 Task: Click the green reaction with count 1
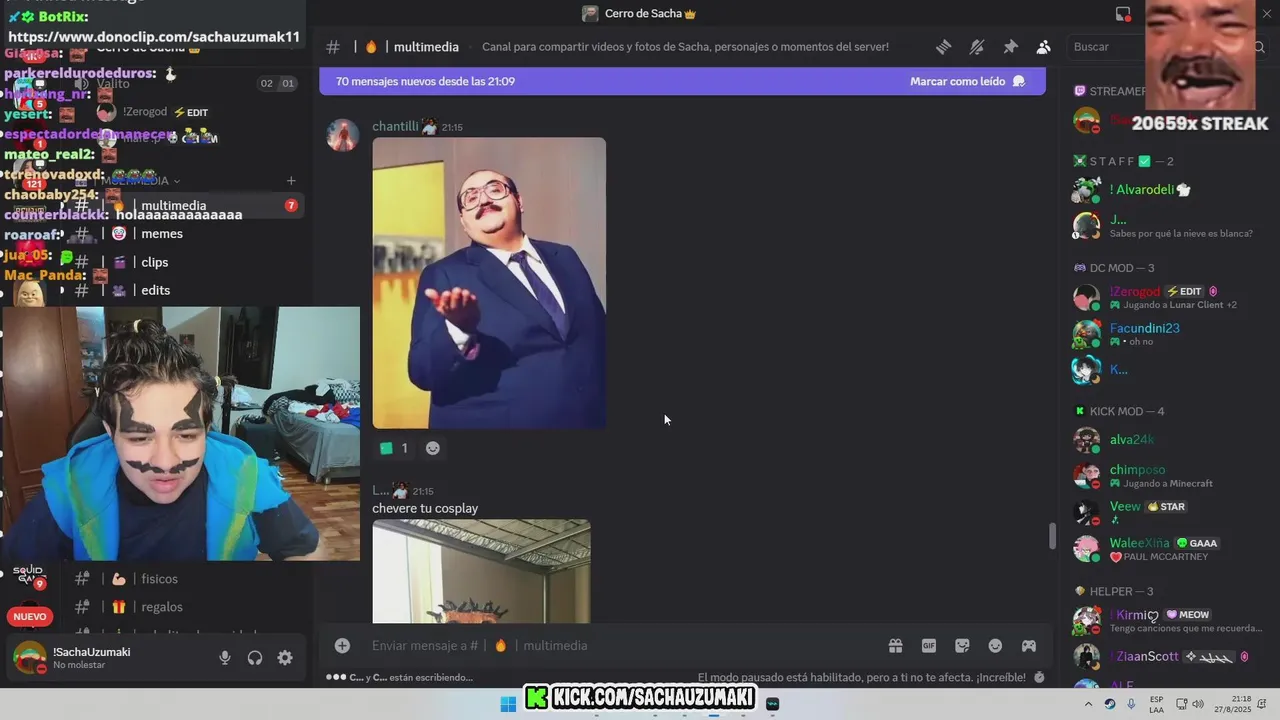(x=393, y=448)
